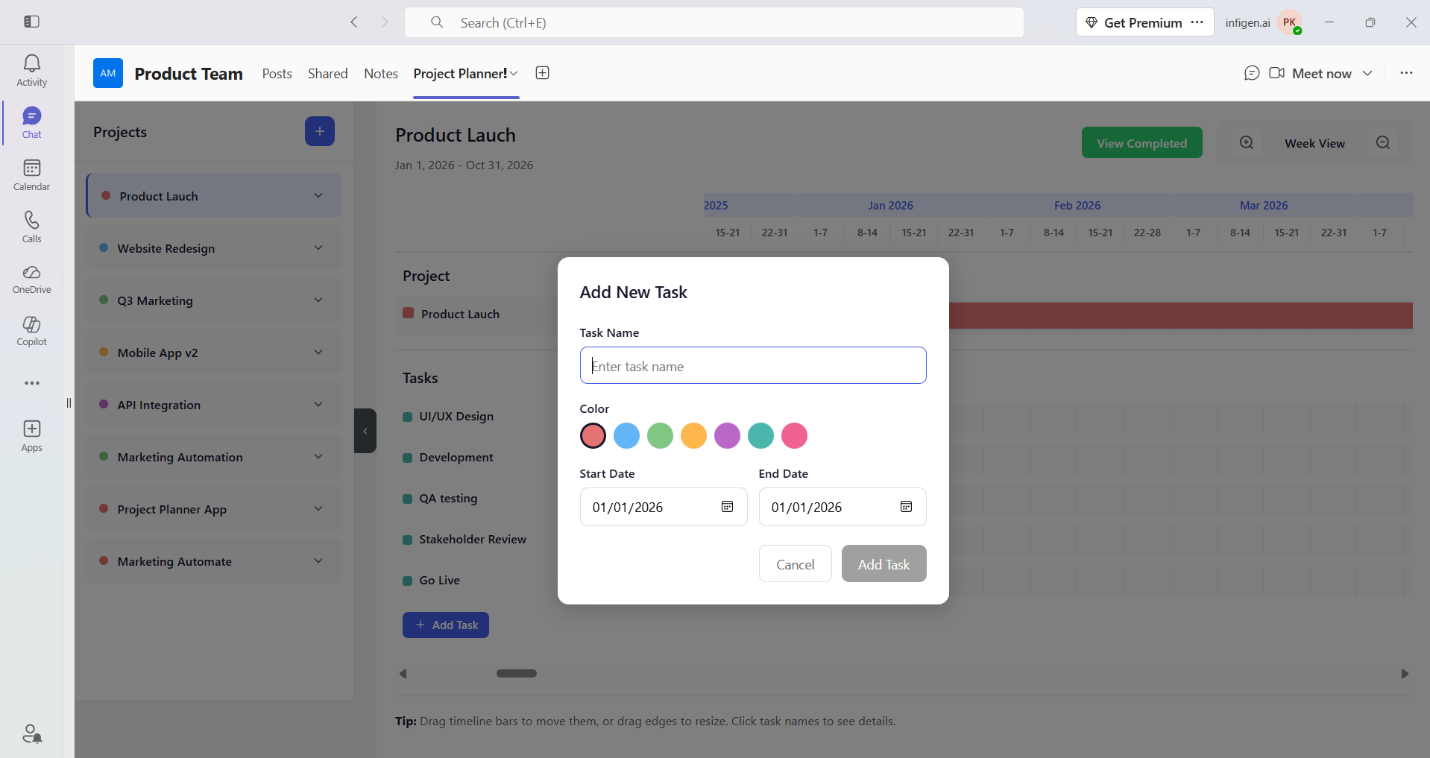Image resolution: width=1430 pixels, height=758 pixels.
Task: Pick the pink color swatch
Action: pyautogui.click(x=794, y=436)
